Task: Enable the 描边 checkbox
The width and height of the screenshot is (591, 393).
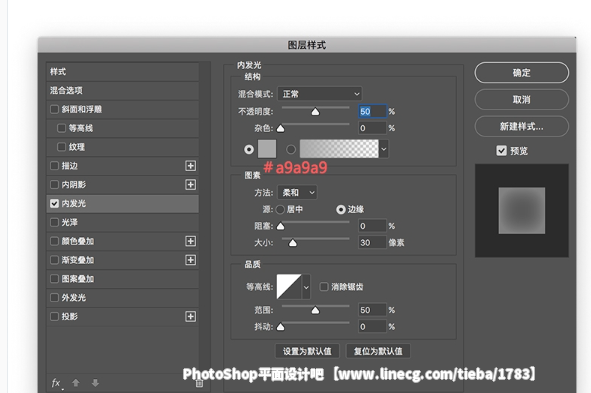Action: pos(54,166)
